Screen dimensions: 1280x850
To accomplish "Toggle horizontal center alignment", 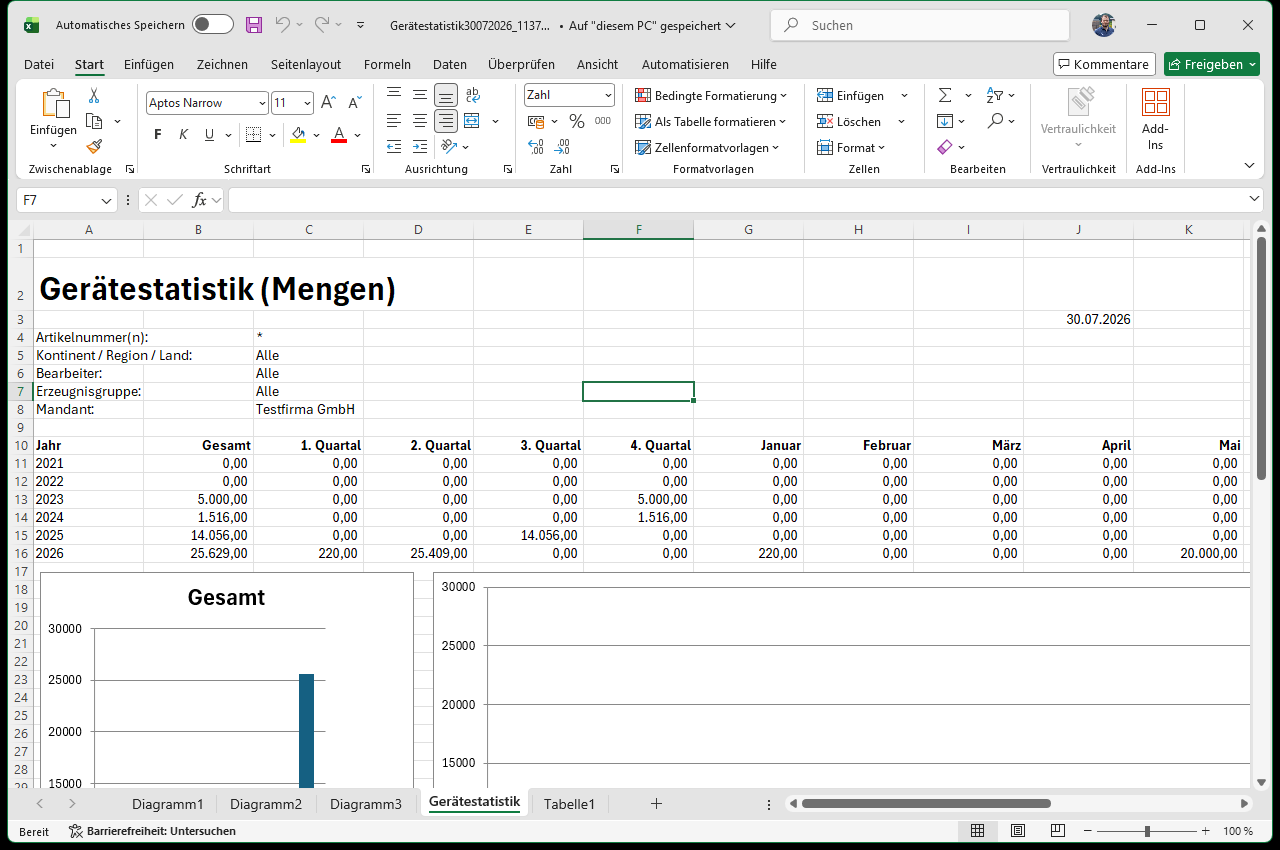I will coord(420,121).
